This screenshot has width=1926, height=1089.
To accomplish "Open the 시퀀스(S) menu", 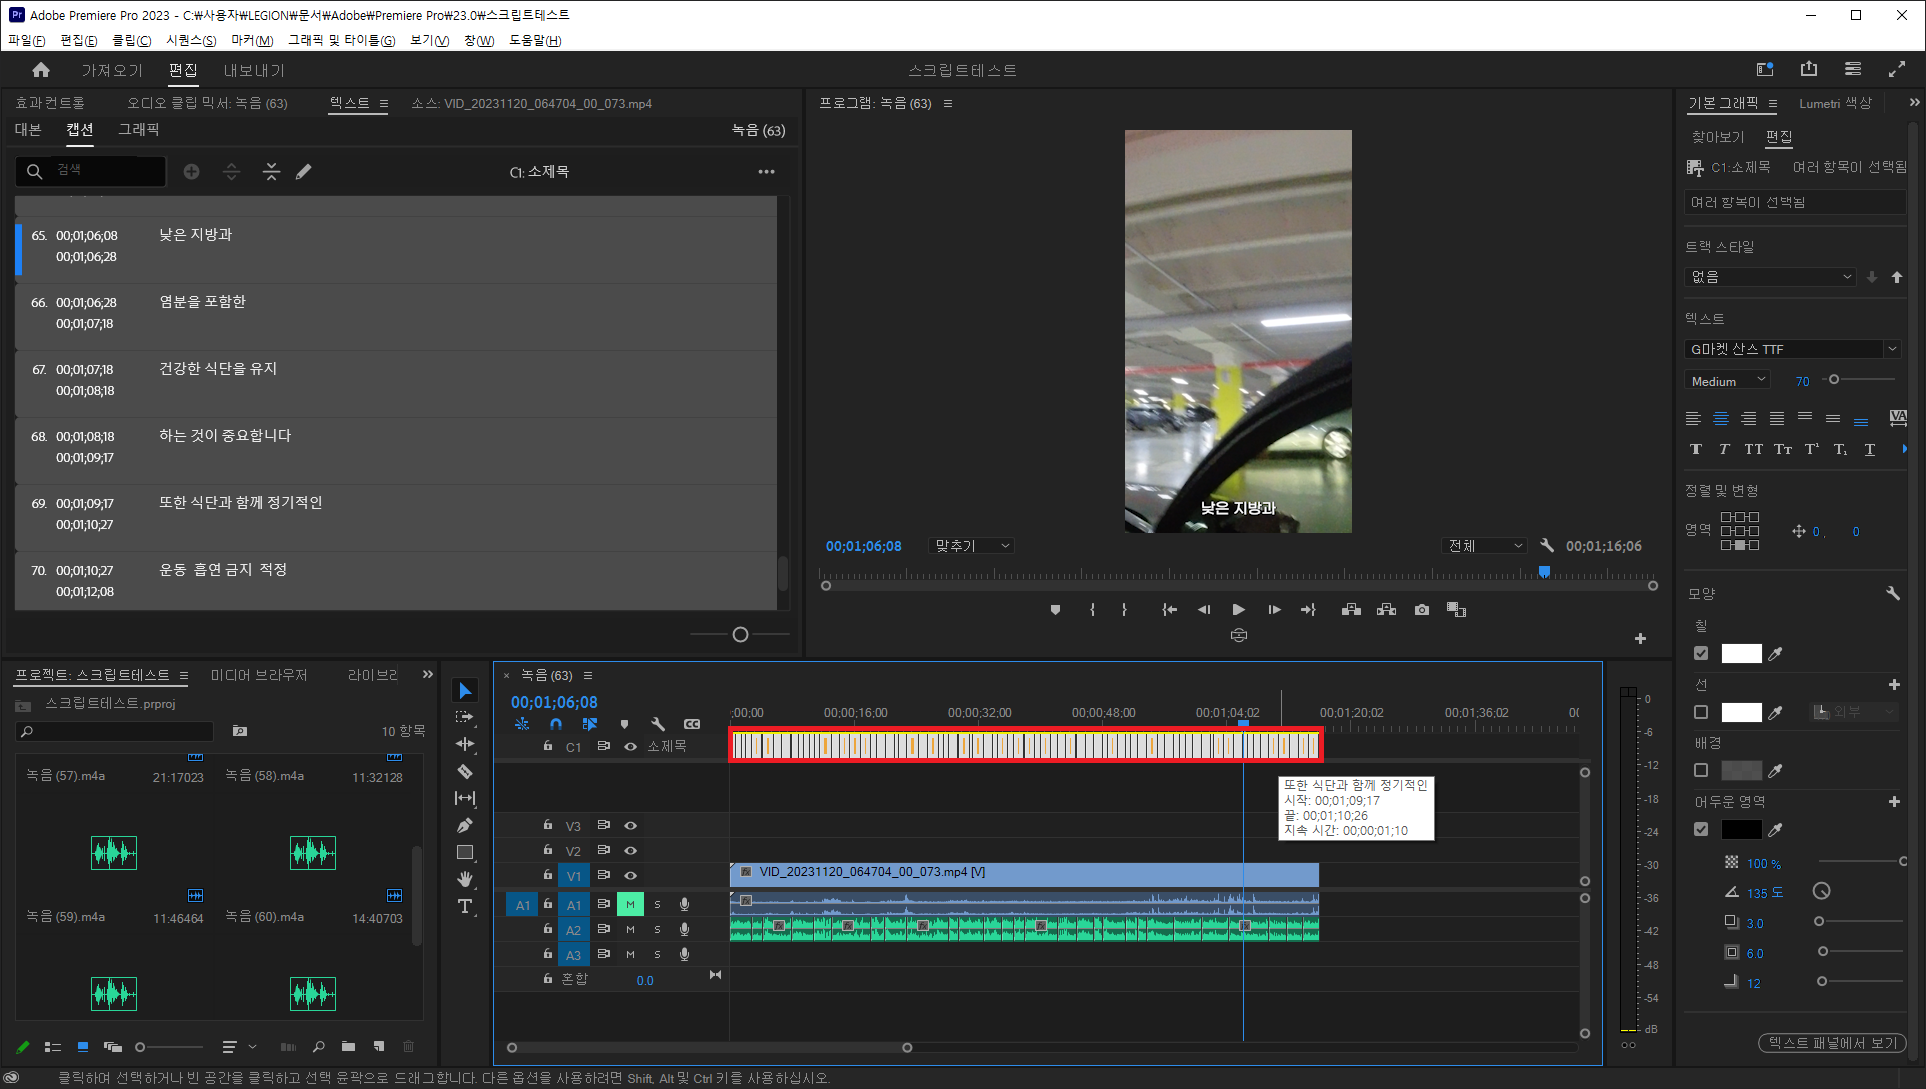I will point(190,40).
